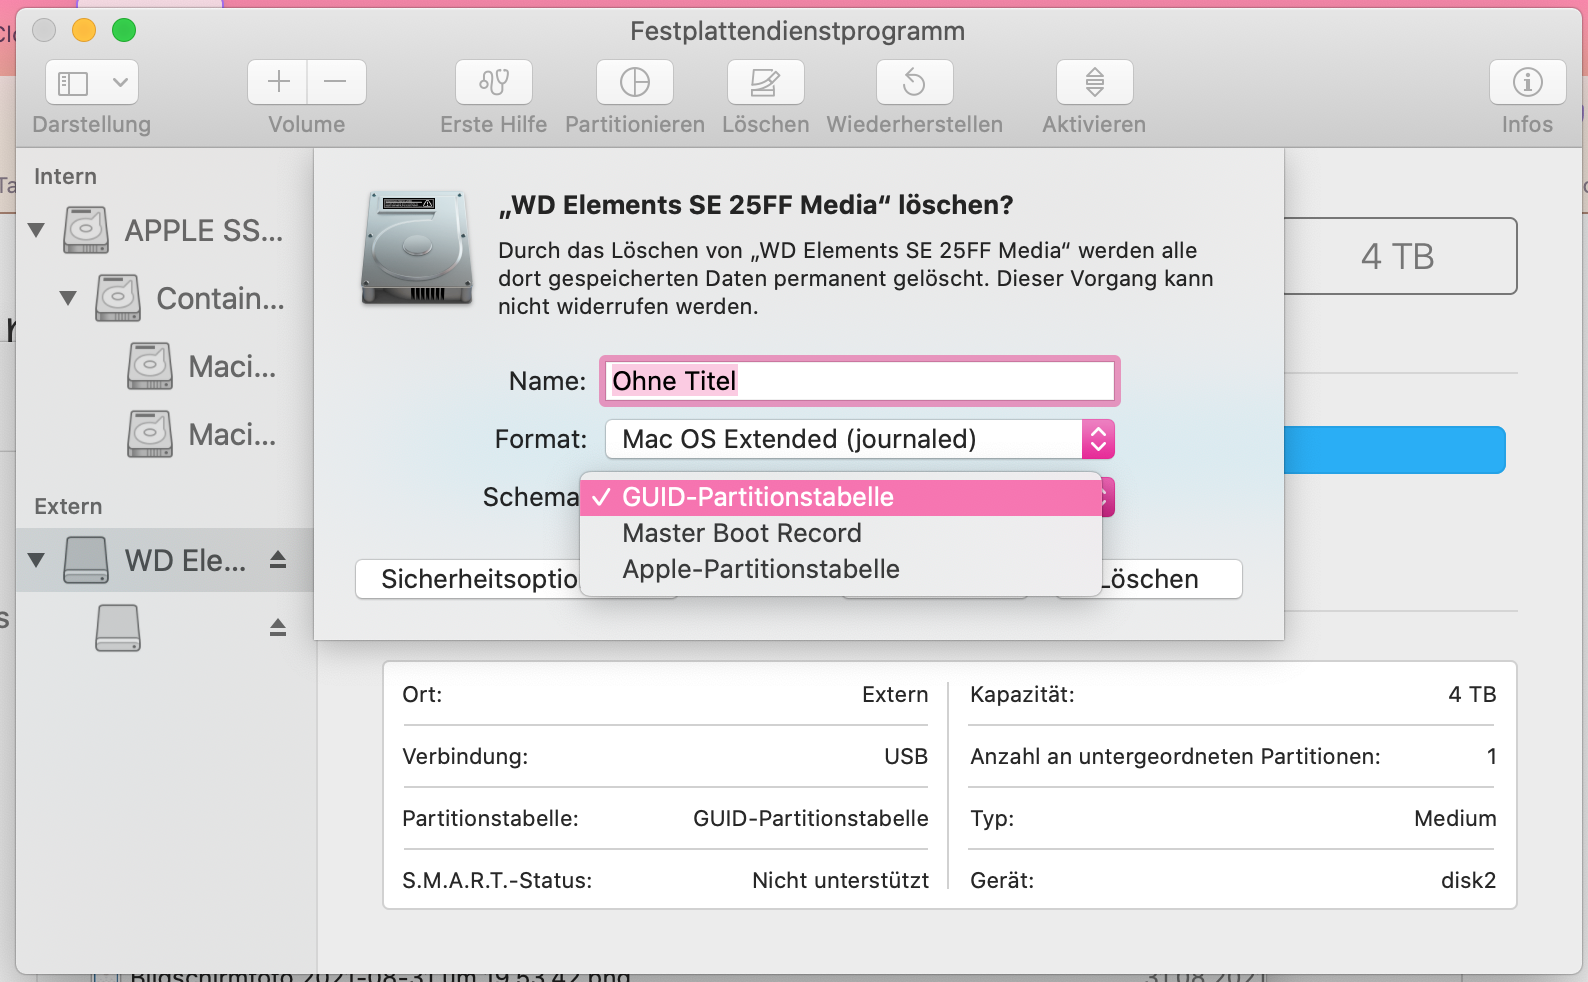This screenshot has height=982, width=1588.
Task: Click the Name text field
Action: click(860, 381)
